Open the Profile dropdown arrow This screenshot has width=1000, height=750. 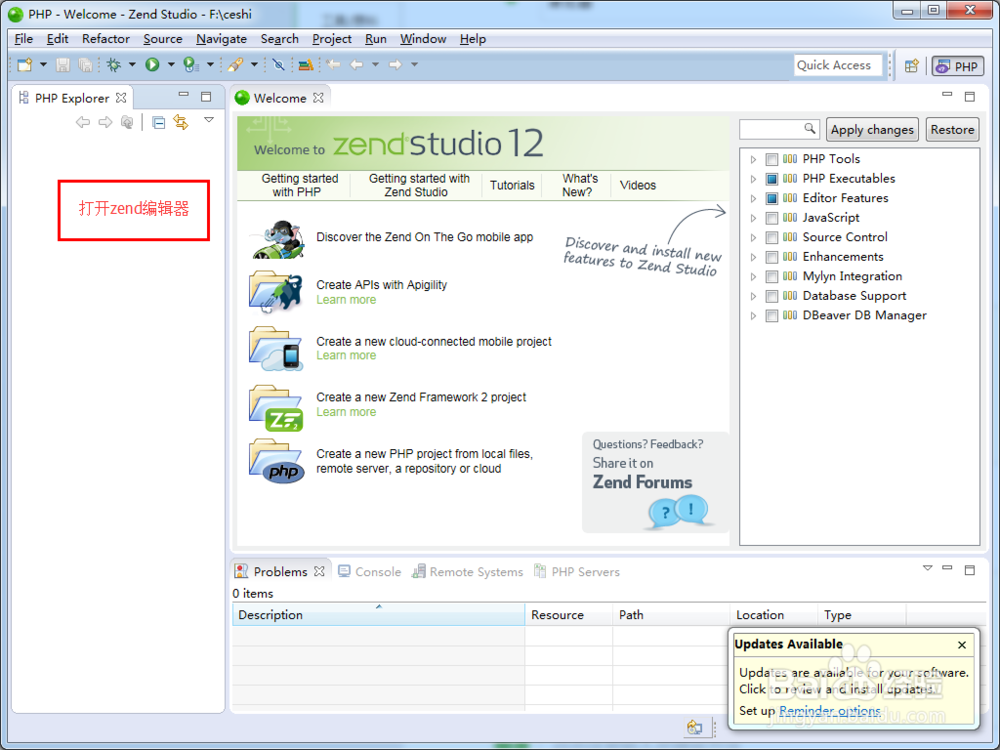point(210,64)
